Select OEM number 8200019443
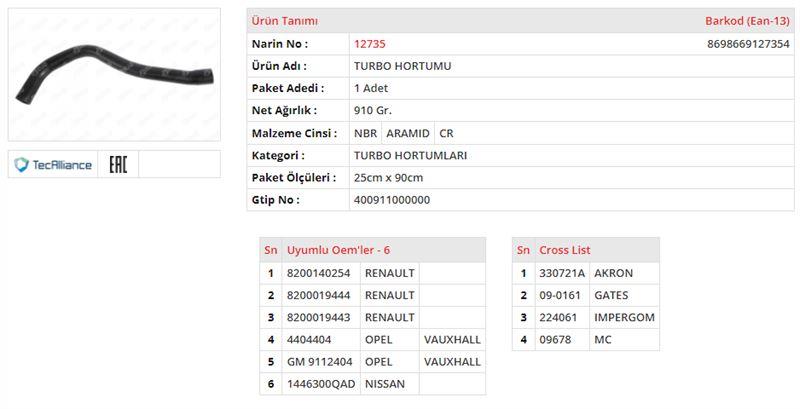This screenshot has width=800, height=409. 318,317
